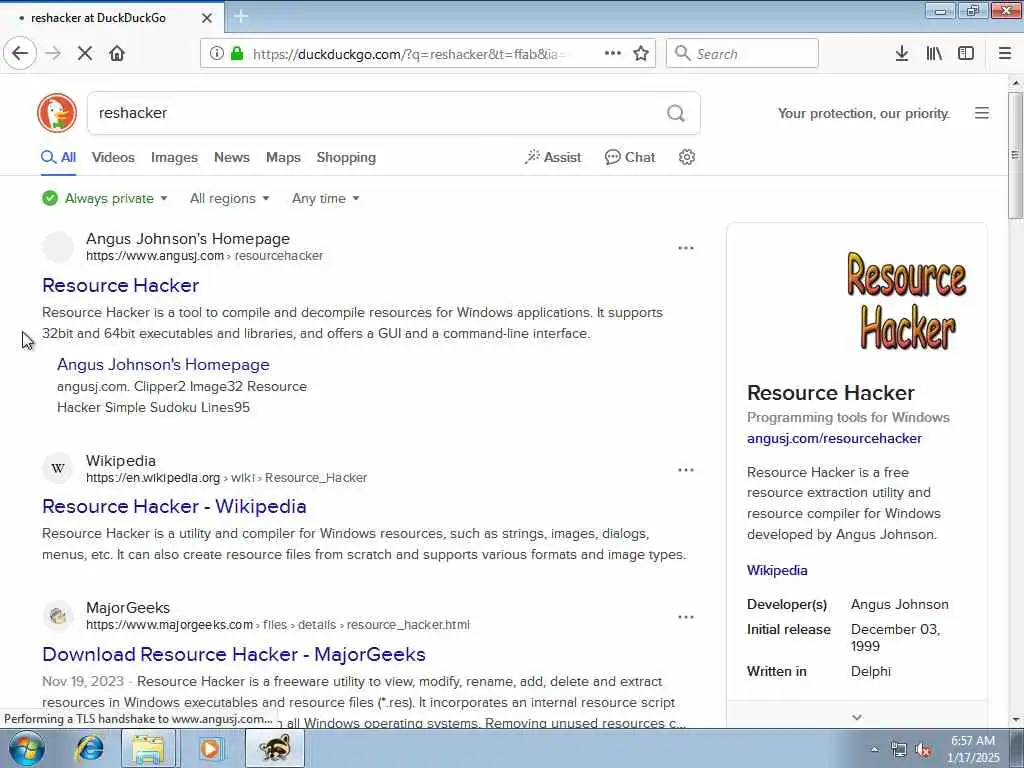Expand the Resource Hacker info panel
Screen dimensions: 1024x768
point(857,717)
